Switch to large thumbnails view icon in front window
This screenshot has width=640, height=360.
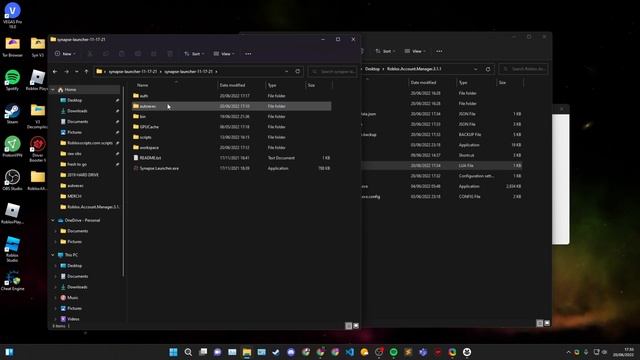pos(356,326)
